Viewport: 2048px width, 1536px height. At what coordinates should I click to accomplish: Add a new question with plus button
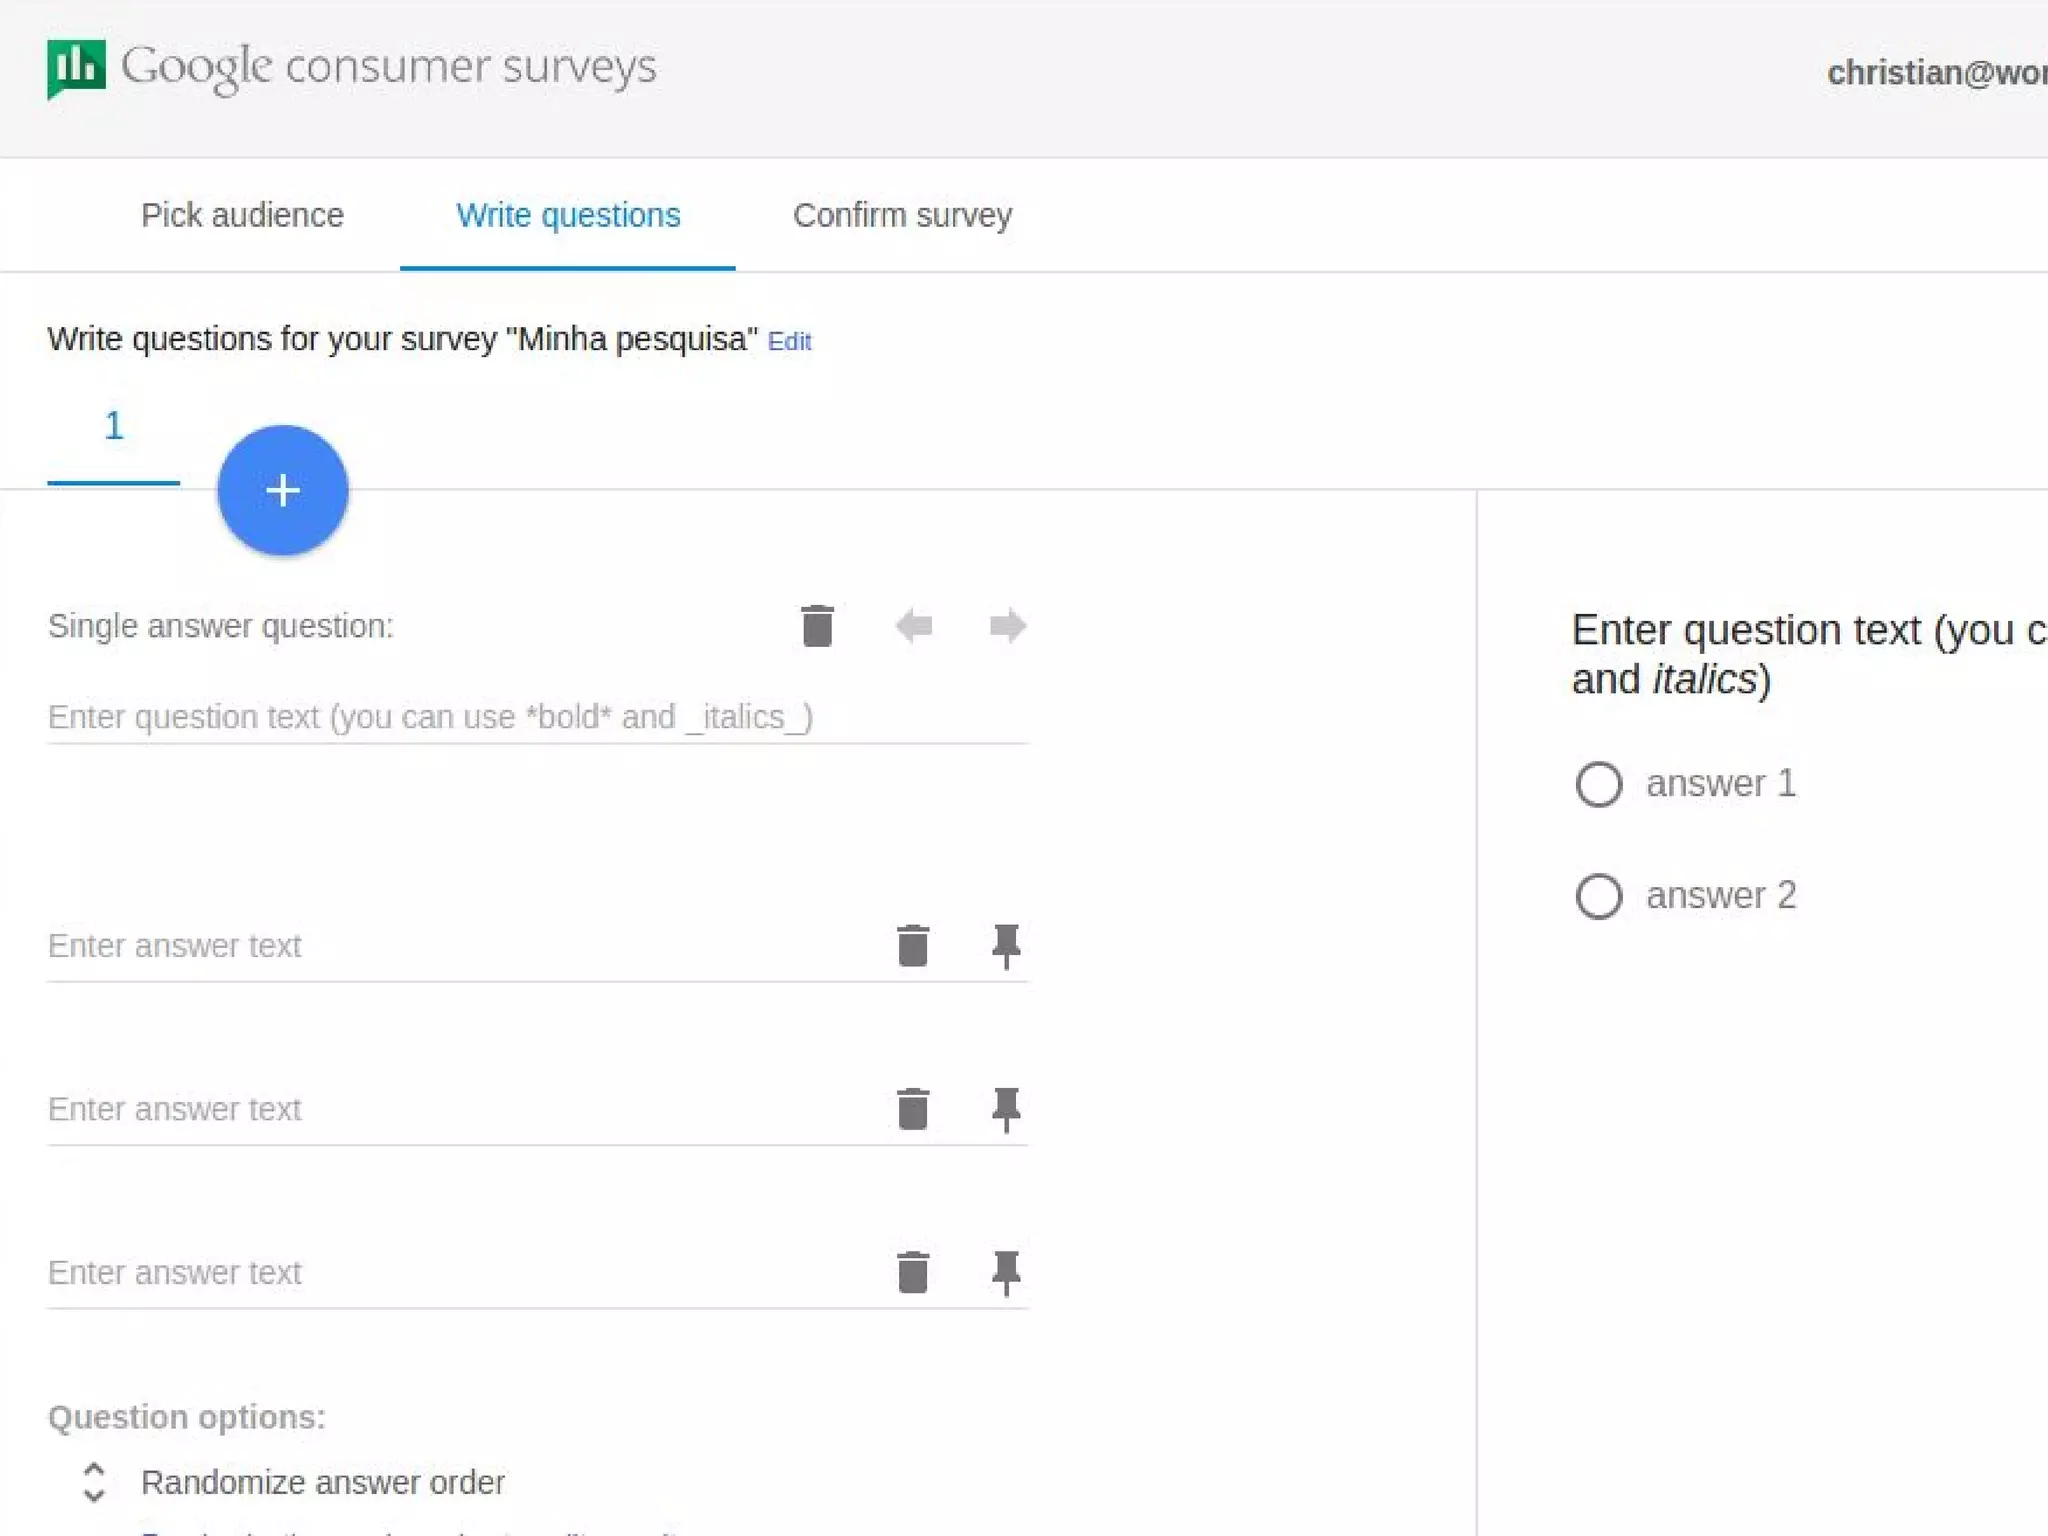283,490
